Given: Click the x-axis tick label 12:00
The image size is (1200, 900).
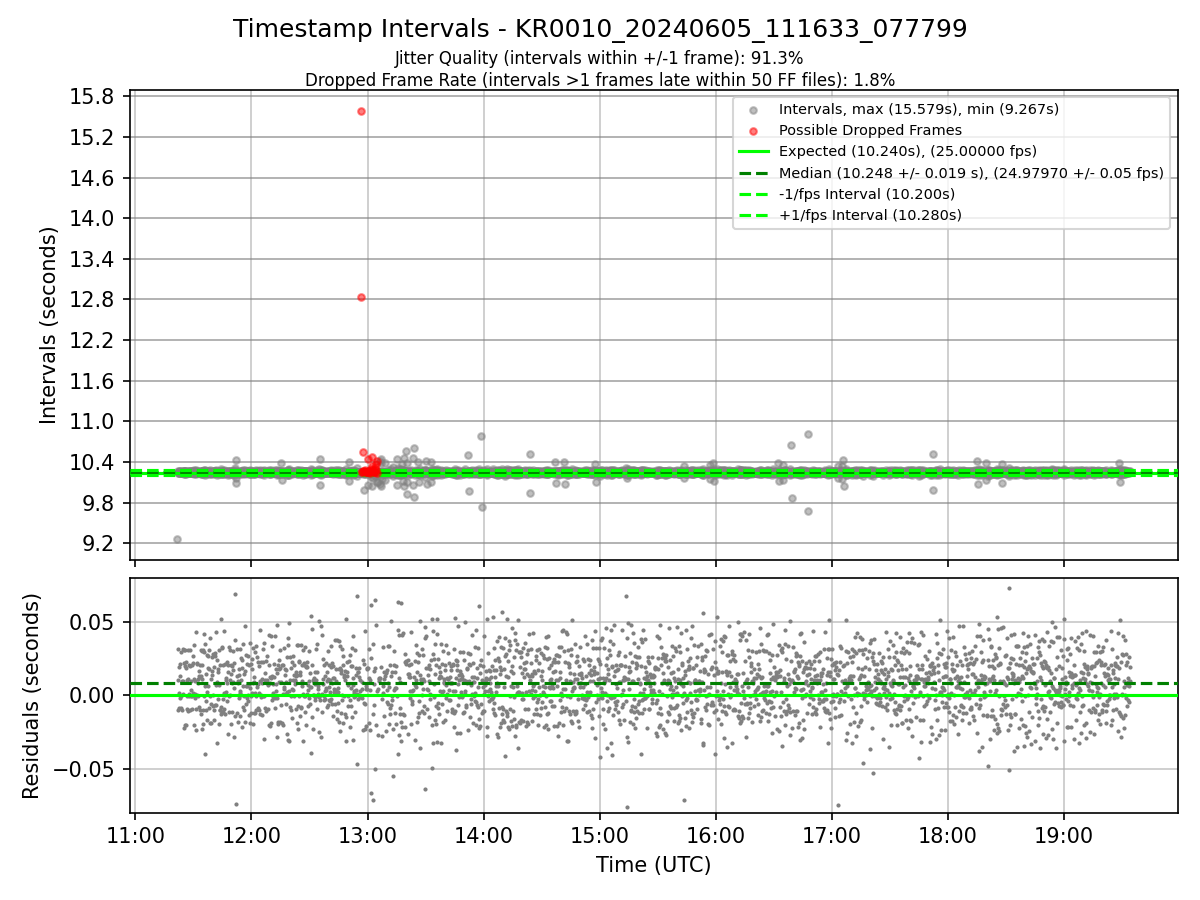Looking at the screenshot, I should 251,836.
